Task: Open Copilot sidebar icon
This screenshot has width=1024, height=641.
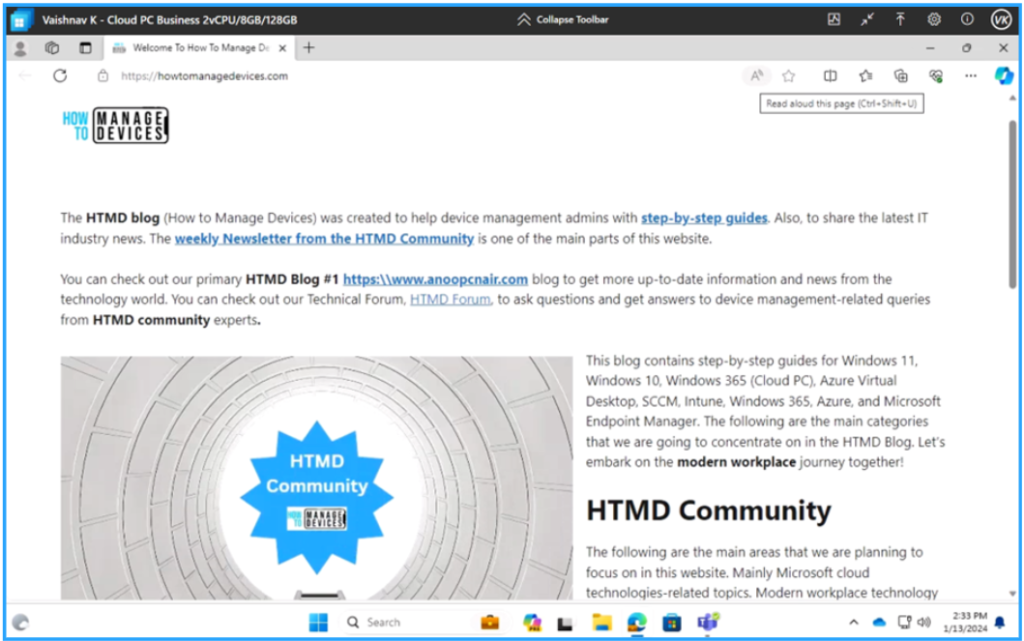Action: (x=1004, y=76)
